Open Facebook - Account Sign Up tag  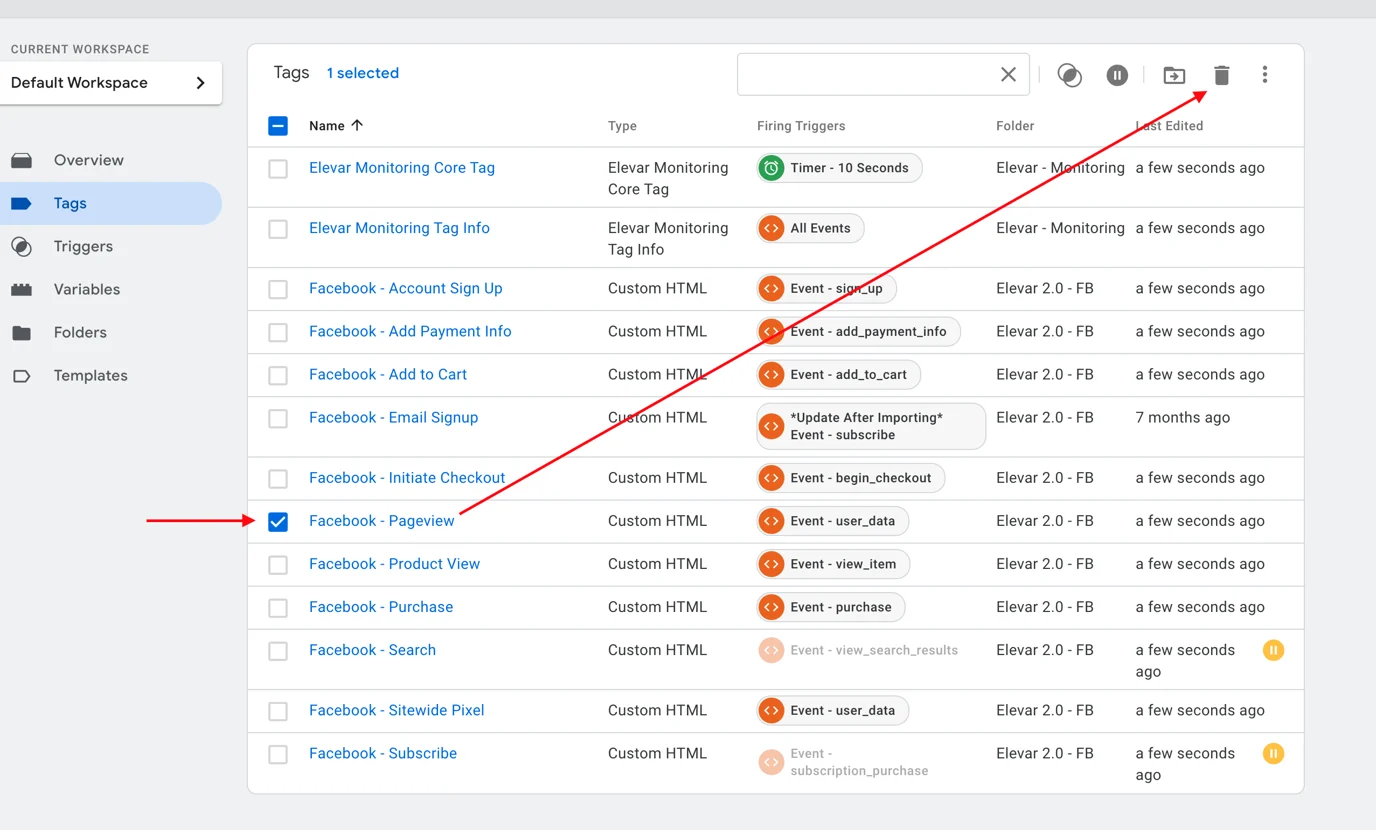pyautogui.click(x=406, y=288)
